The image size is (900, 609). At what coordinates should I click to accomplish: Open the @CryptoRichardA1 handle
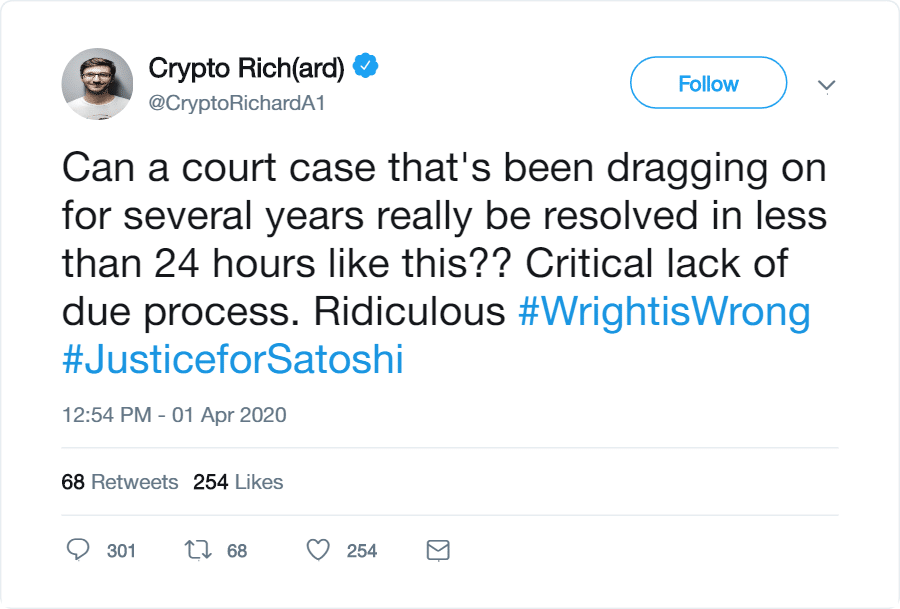click(238, 103)
